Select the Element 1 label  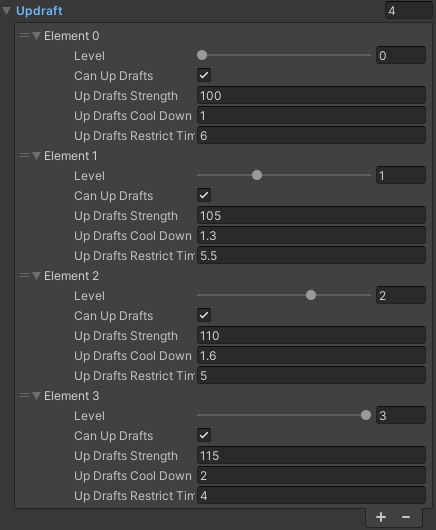click(71, 156)
